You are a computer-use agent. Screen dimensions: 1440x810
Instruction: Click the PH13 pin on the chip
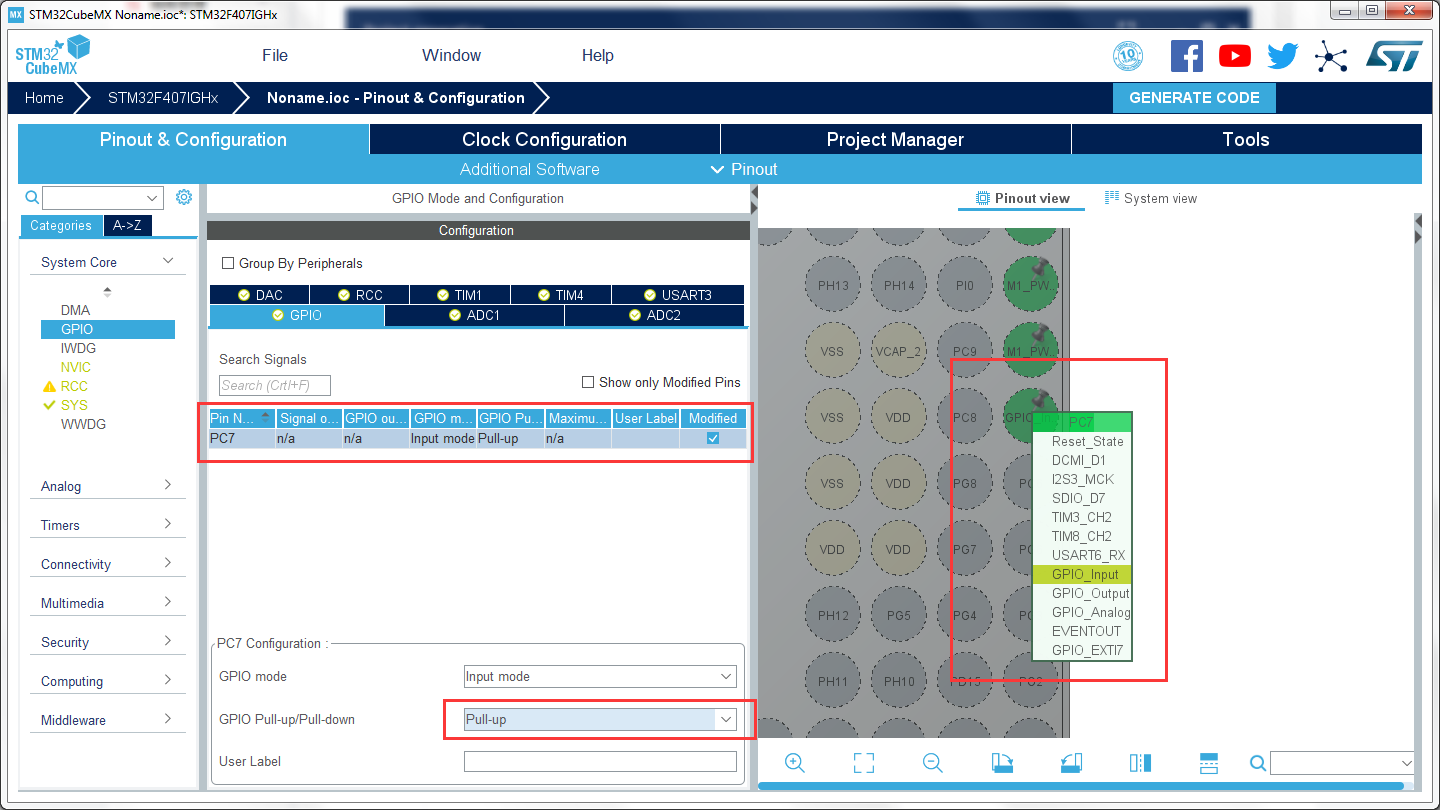[x=832, y=285]
